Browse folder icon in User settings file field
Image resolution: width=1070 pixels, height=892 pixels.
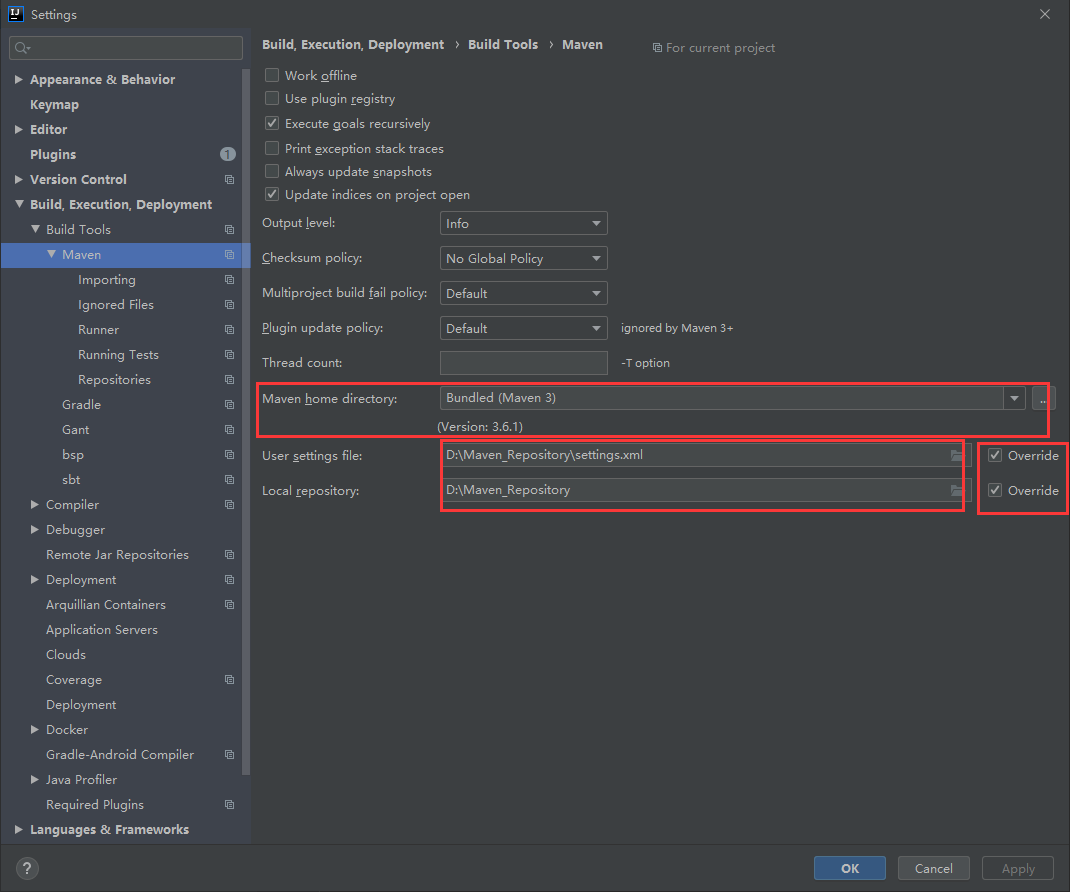pyautogui.click(x=957, y=455)
